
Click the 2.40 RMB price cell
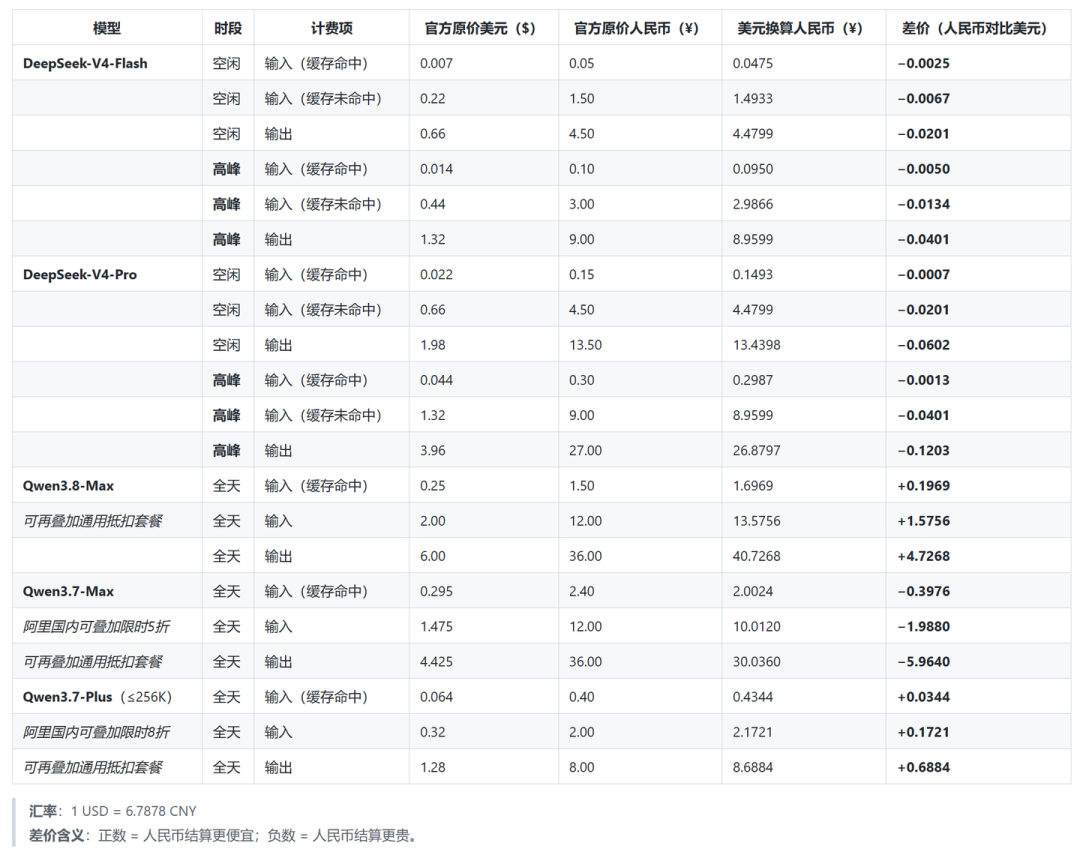(581, 592)
